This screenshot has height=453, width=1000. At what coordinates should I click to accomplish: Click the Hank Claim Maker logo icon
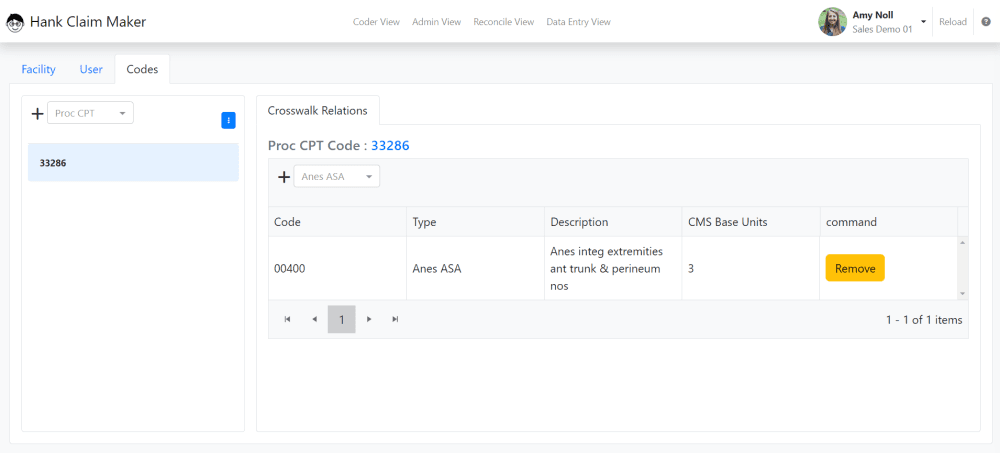15,24
